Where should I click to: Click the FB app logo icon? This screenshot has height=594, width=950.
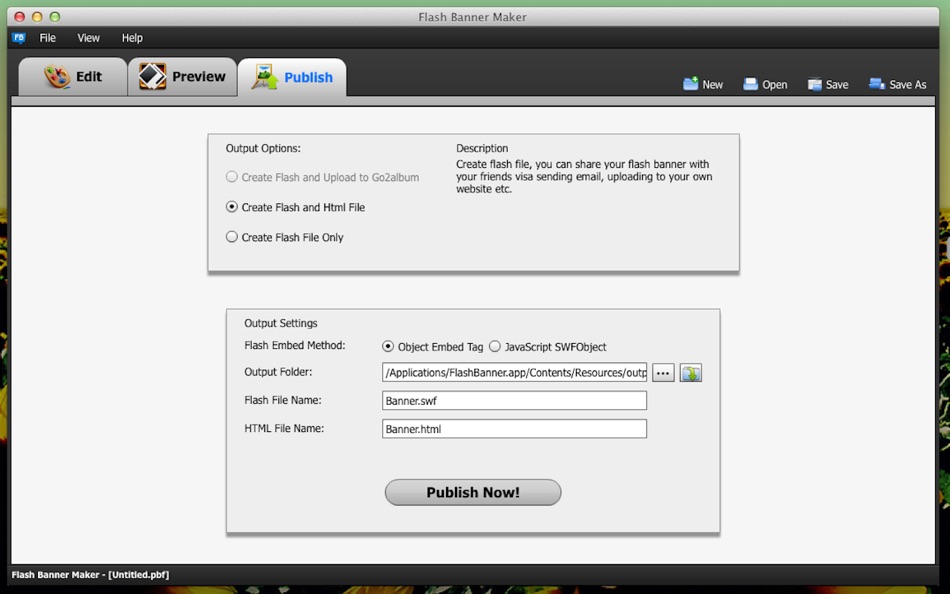[19, 38]
